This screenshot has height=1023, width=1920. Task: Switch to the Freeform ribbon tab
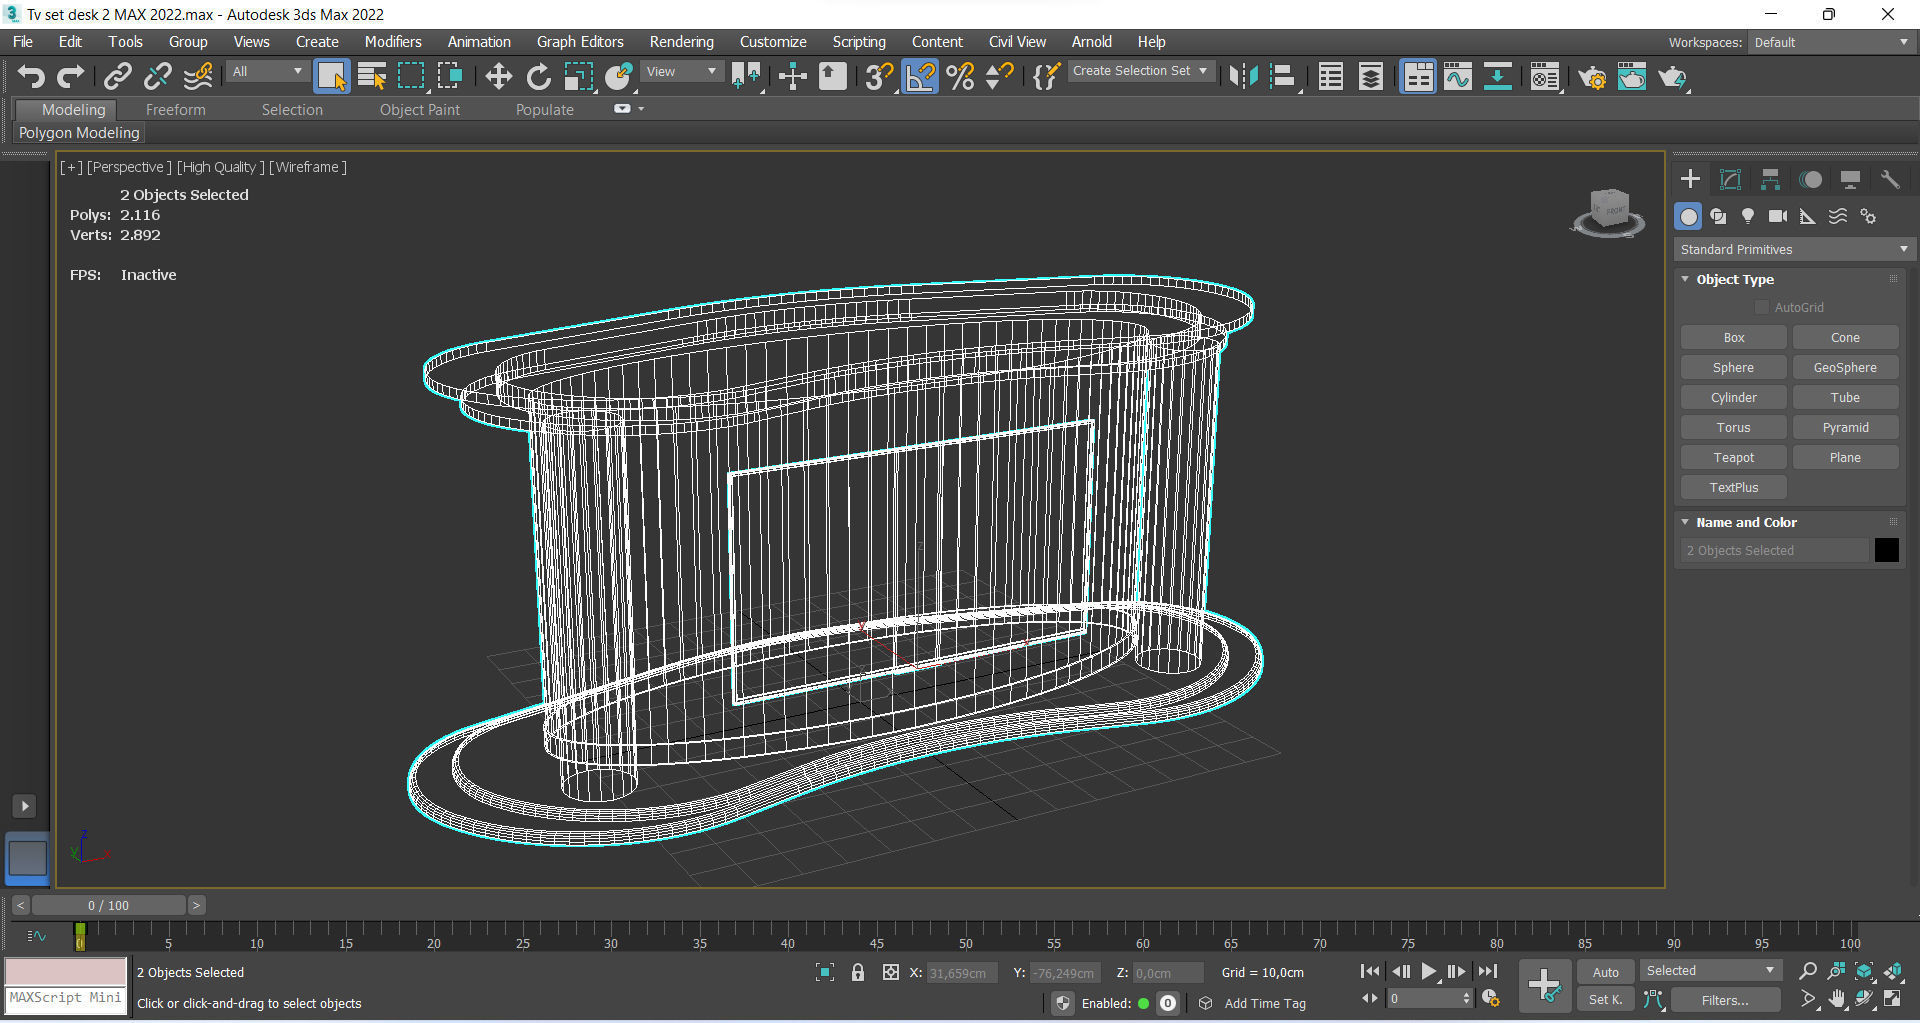tap(175, 110)
